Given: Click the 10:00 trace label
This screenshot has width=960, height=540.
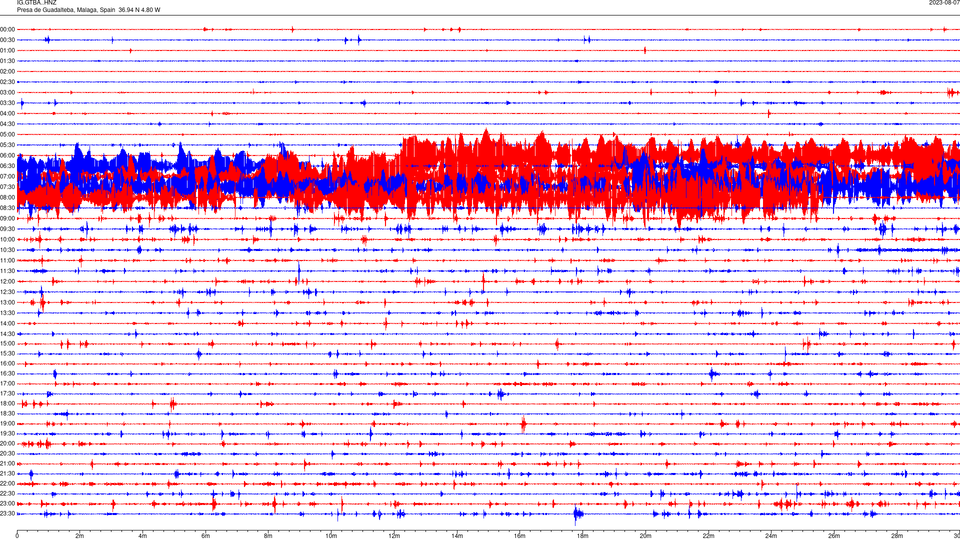Looking at the screenshot, I should (x=7, y=239).
